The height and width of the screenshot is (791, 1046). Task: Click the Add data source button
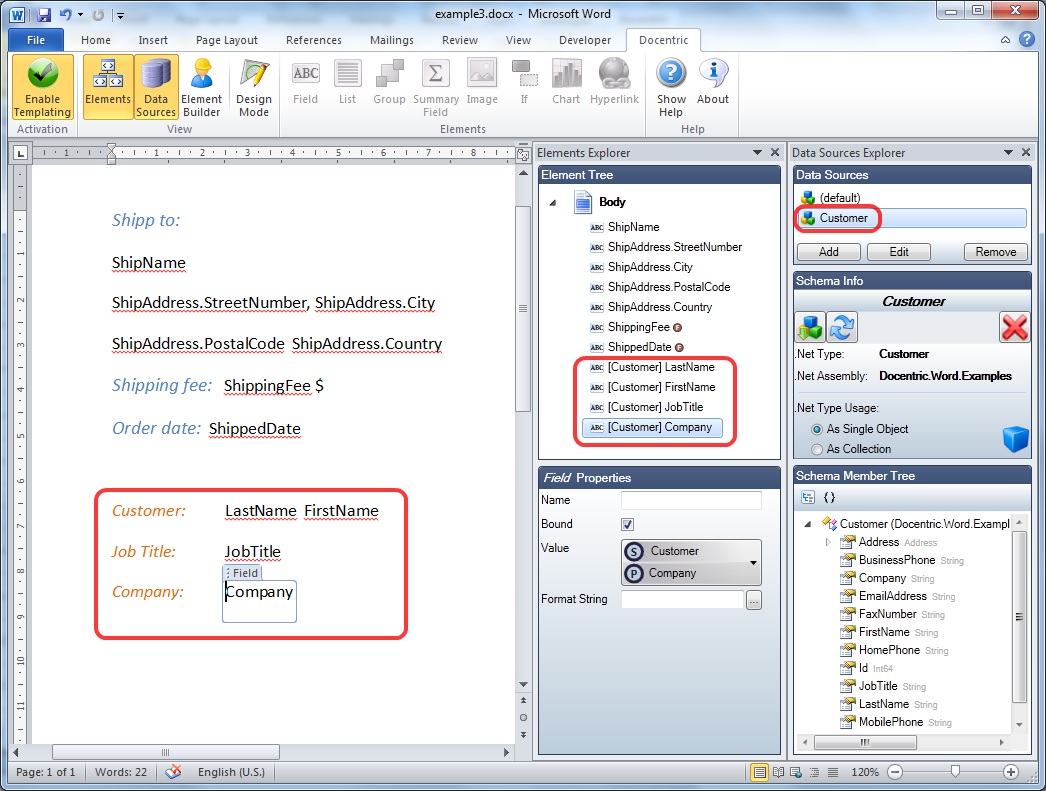point(829,252)
